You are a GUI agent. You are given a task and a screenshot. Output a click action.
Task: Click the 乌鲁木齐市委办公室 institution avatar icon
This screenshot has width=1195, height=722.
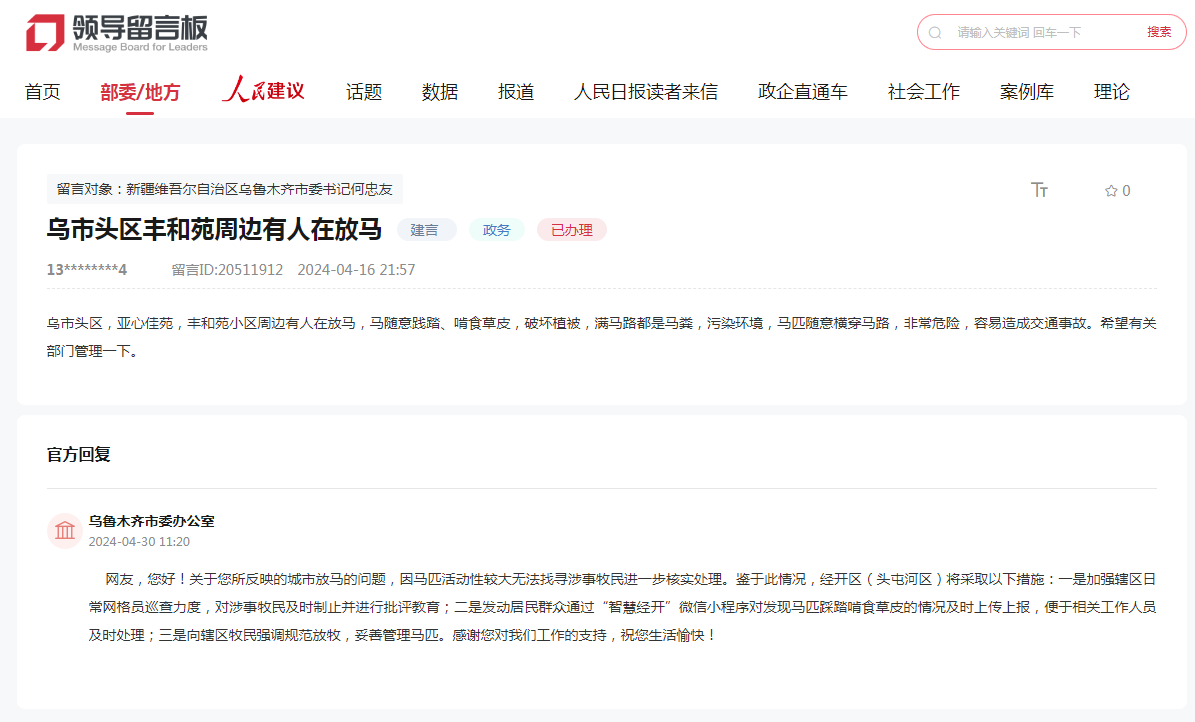click(65, 530)
